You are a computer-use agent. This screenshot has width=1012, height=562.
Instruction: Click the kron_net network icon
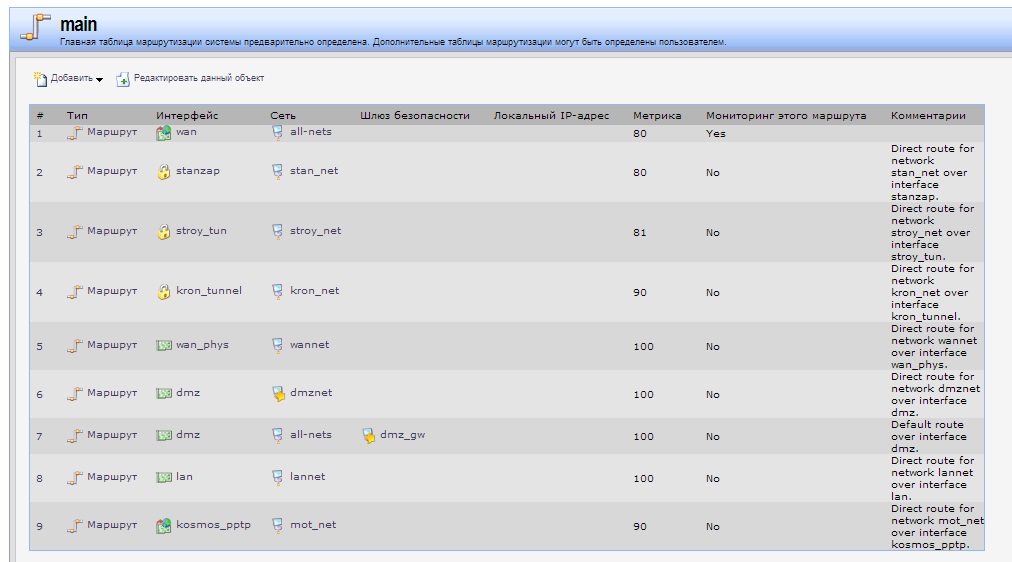[277, 291]
